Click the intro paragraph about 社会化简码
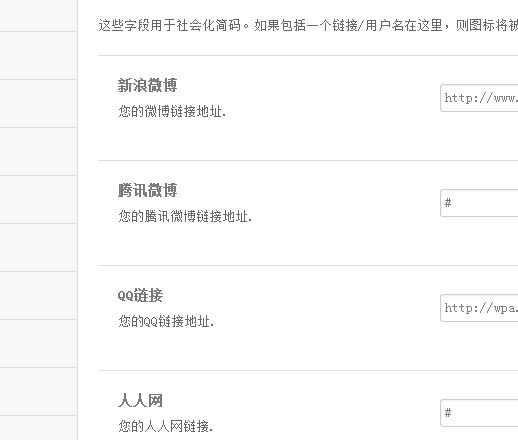The width and height of the screenshot is (518, 440). pyautogui.click(x=308, y=25)
